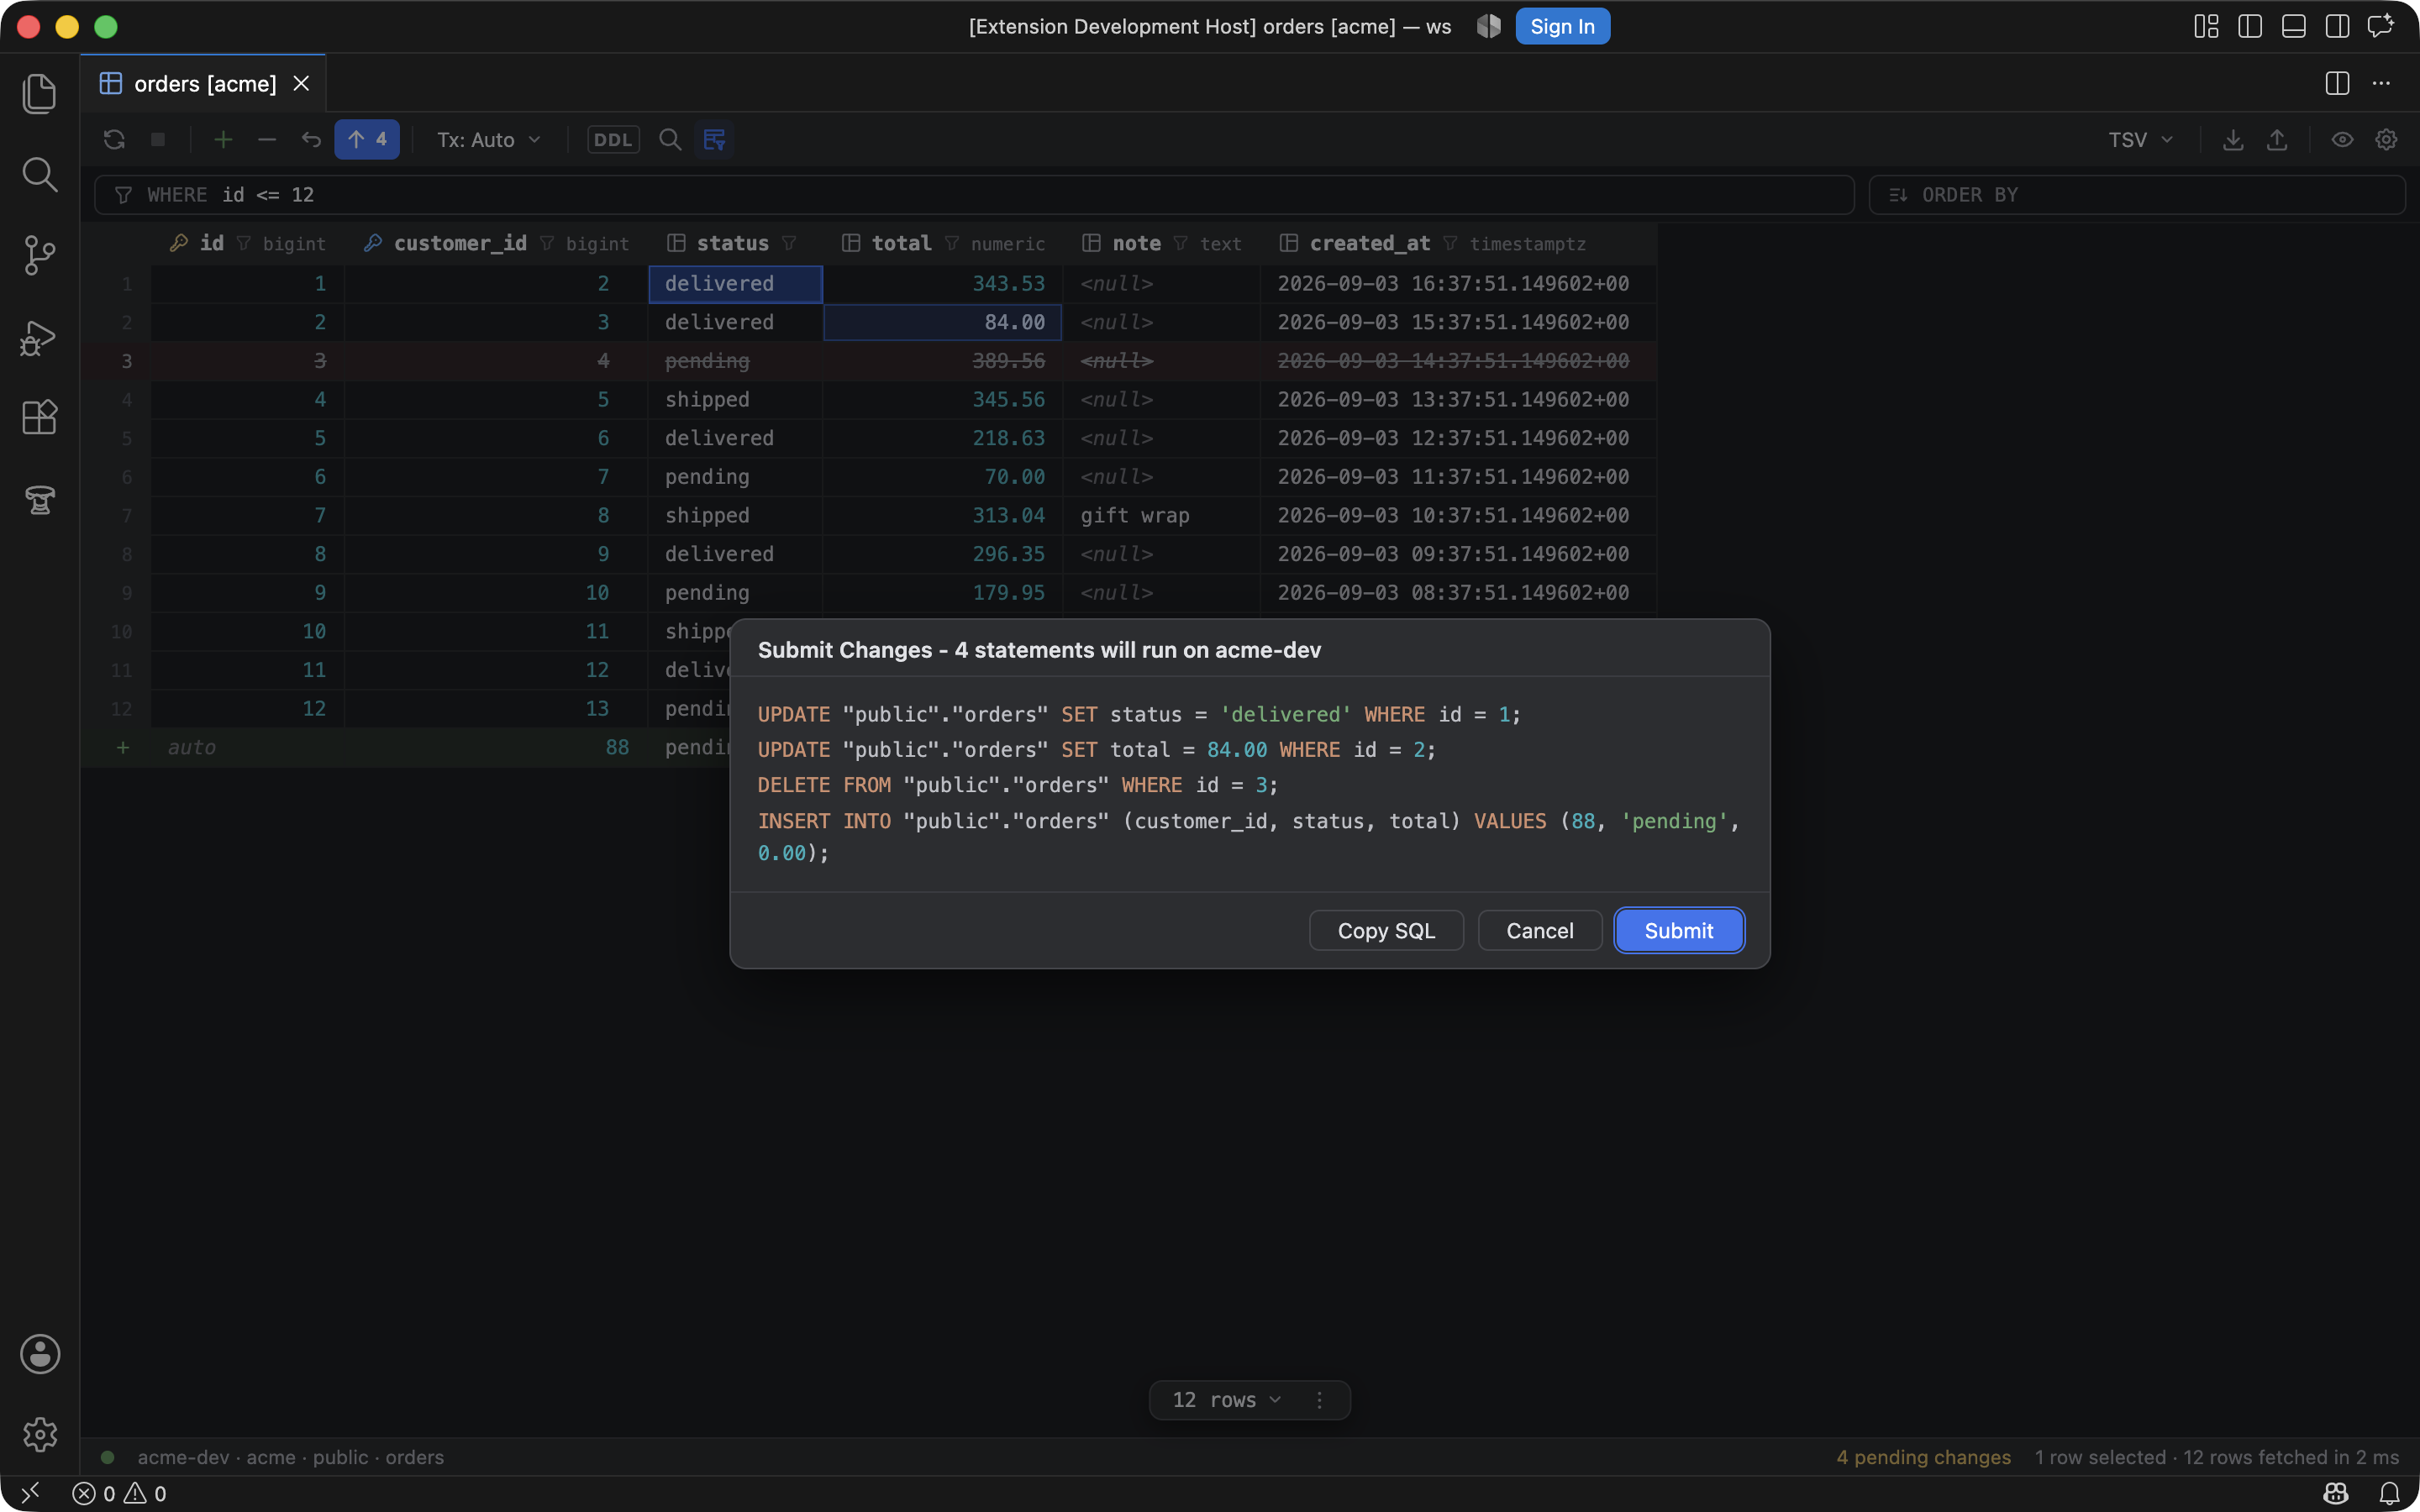This screenshot has height=1512, width=2420.
Task: Filter the status column funnel icon
Action: 789,243
